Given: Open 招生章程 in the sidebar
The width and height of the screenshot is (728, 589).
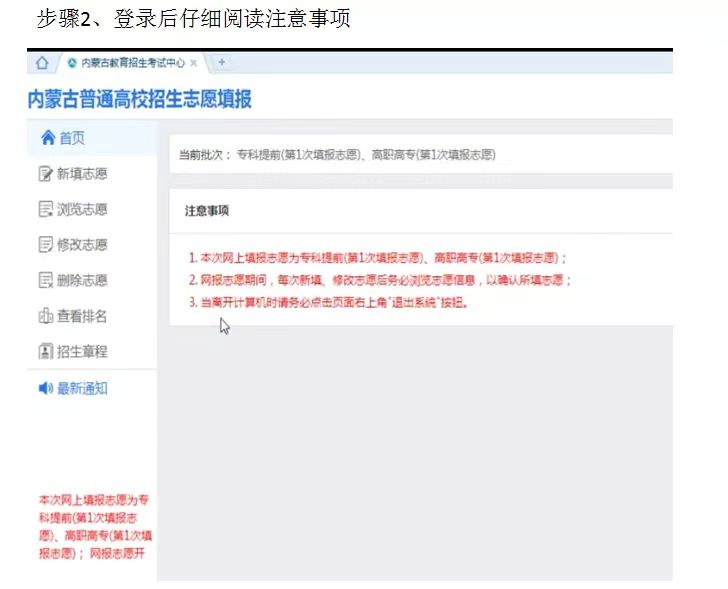Looking at the screenshot, I should click(x=81, y=352).
